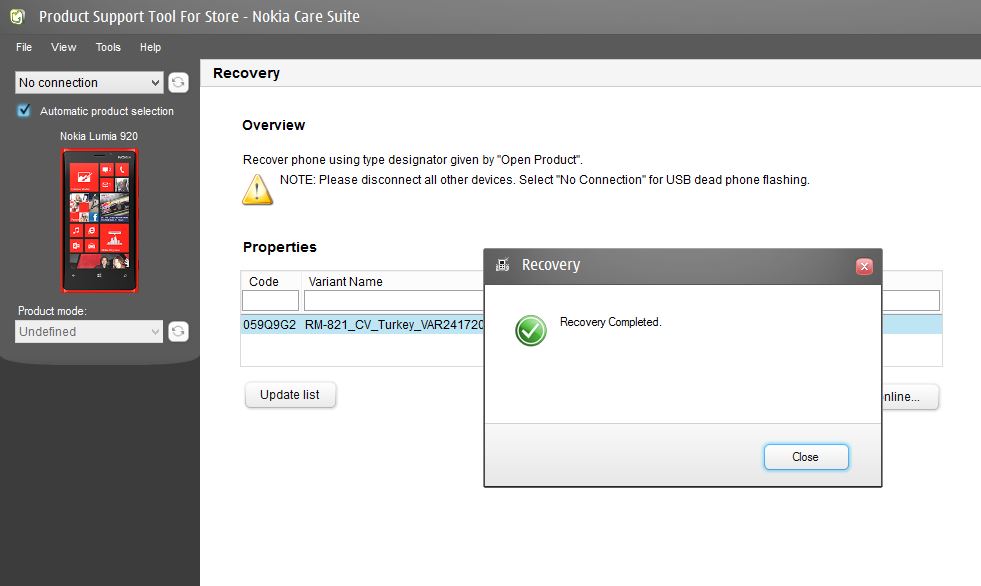Click the Update list button
The width and height of the screenshot is (981, 586).
(290, 395)
